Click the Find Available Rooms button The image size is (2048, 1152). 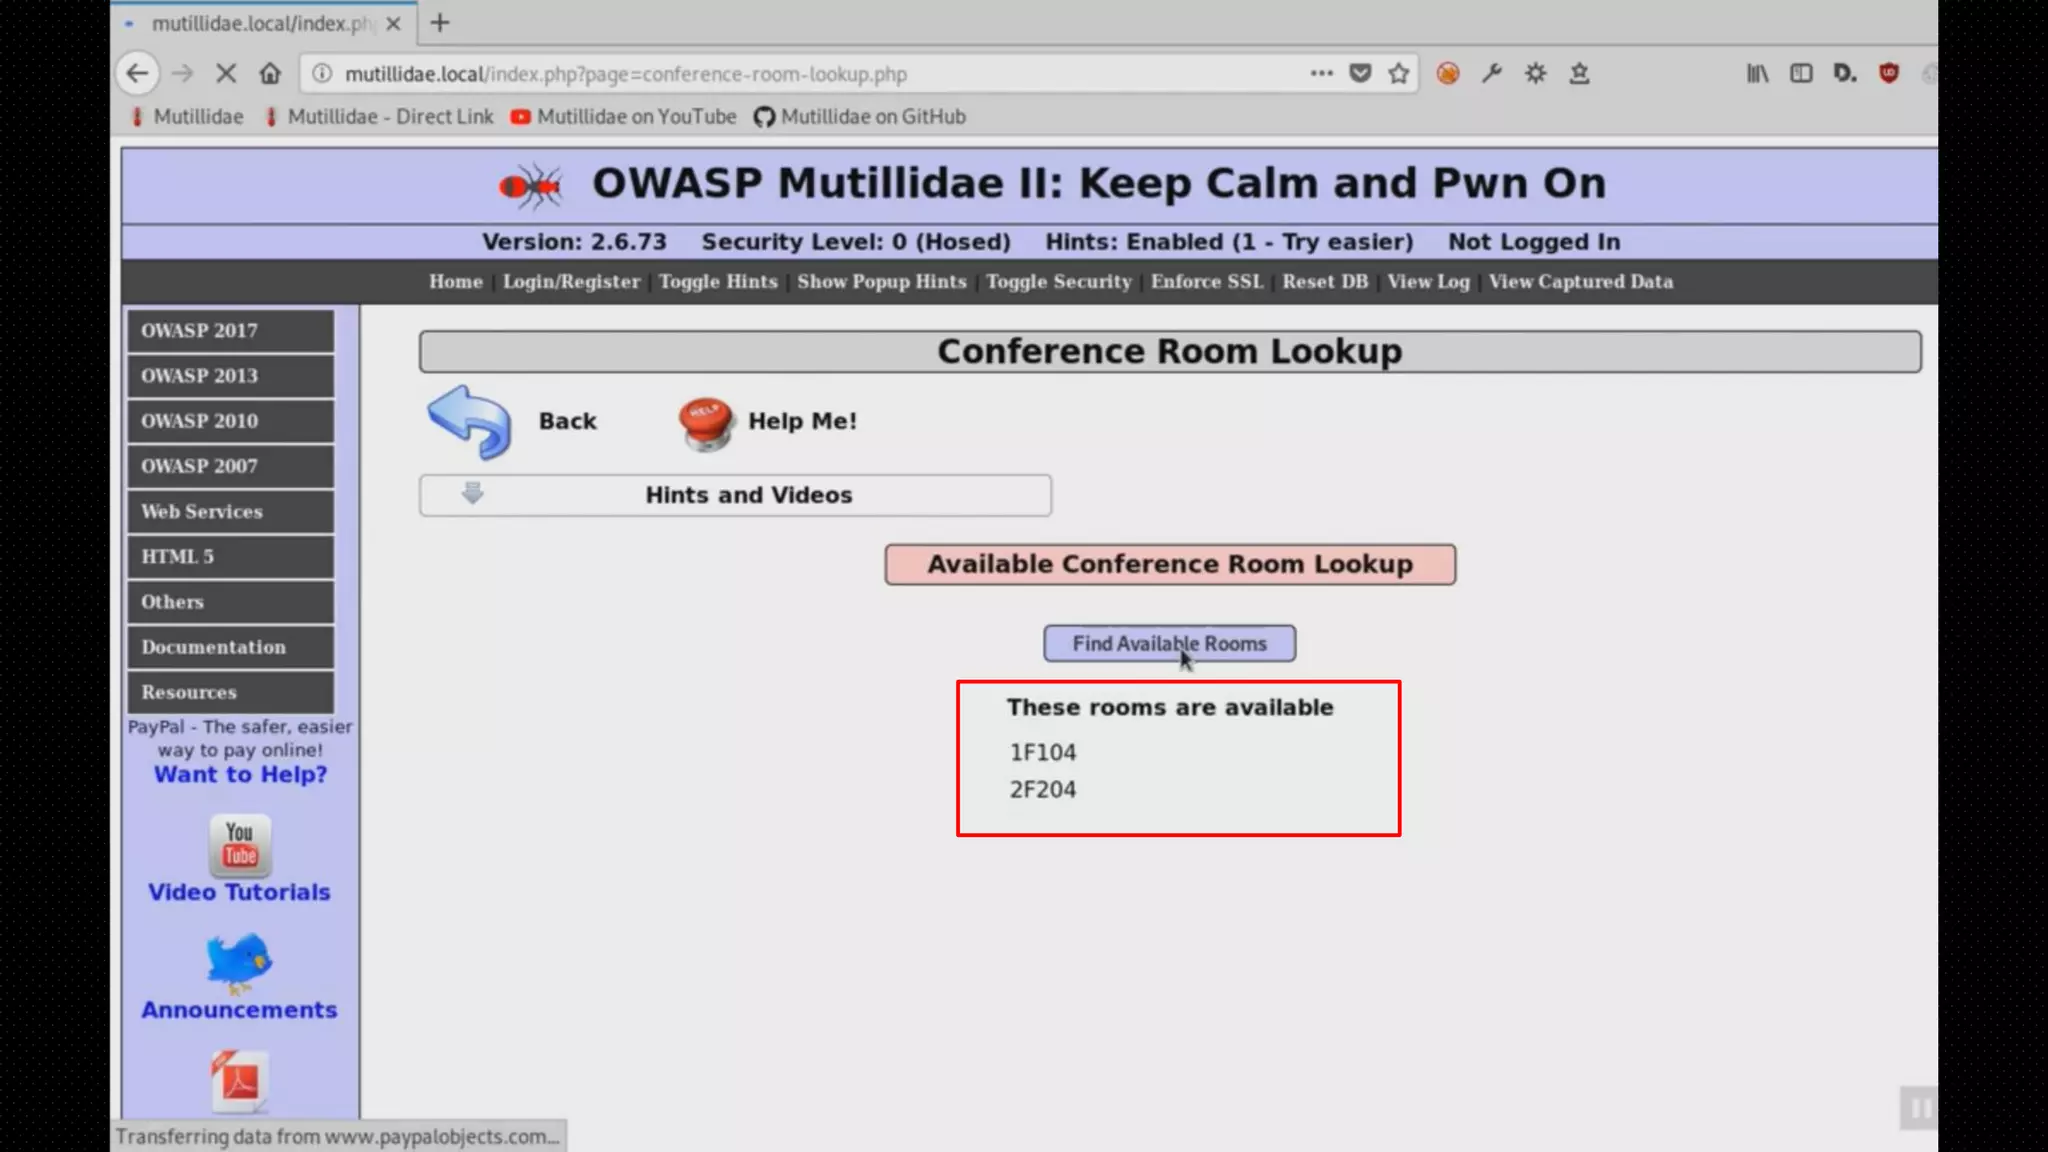tap(1169, 644)
